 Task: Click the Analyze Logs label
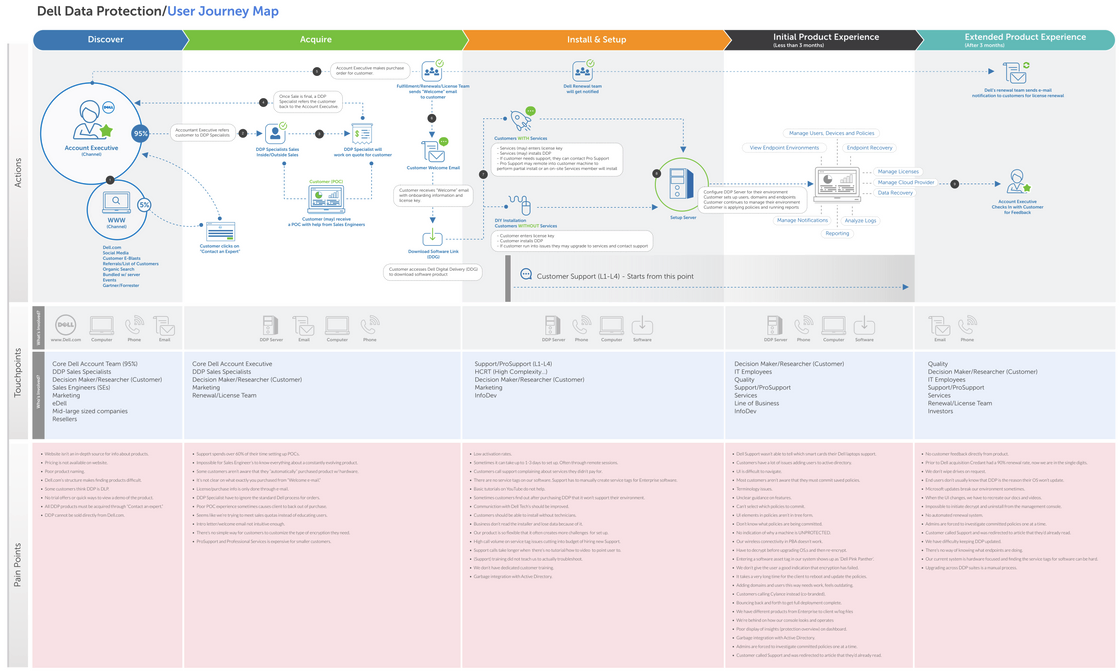[860, 220]
